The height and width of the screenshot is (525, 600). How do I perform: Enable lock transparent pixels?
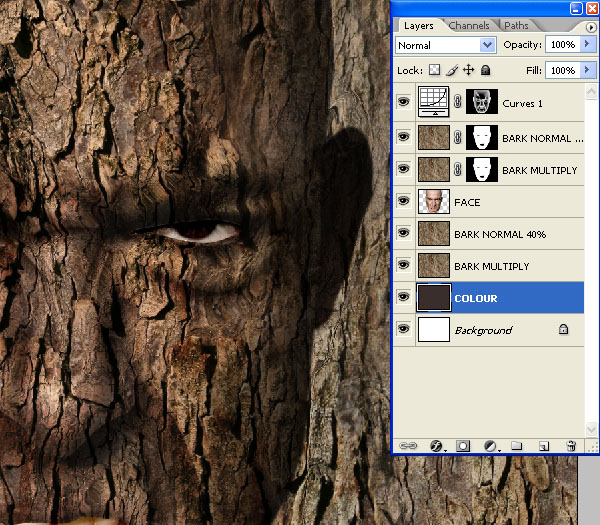[434, 71]
